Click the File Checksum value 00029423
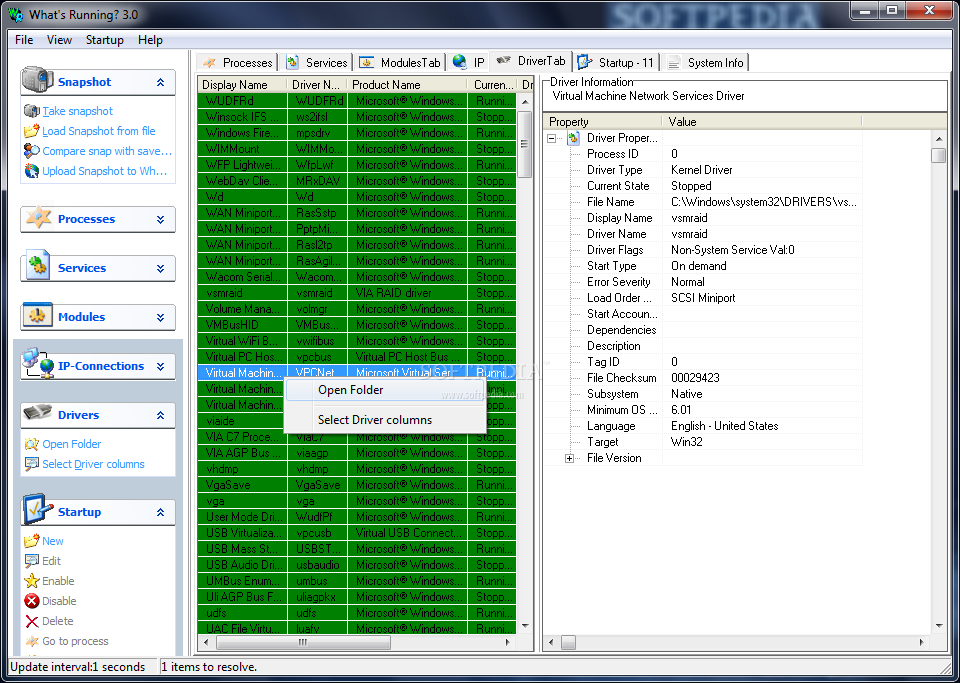This screenshot has height=683, width=960. [695, 378]
